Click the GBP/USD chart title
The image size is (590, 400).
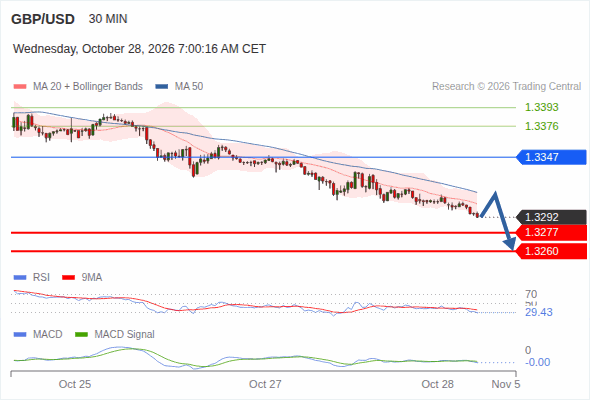click(43, 19)
